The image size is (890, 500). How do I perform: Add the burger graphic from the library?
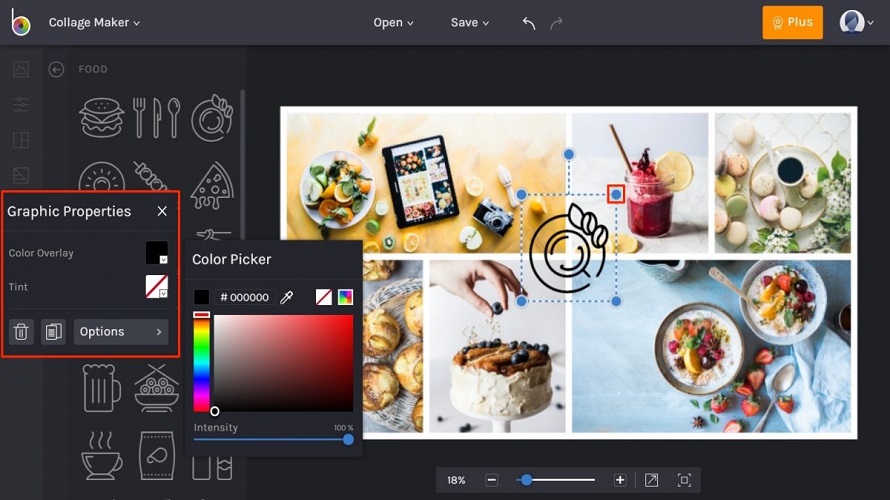coord(101,117)
